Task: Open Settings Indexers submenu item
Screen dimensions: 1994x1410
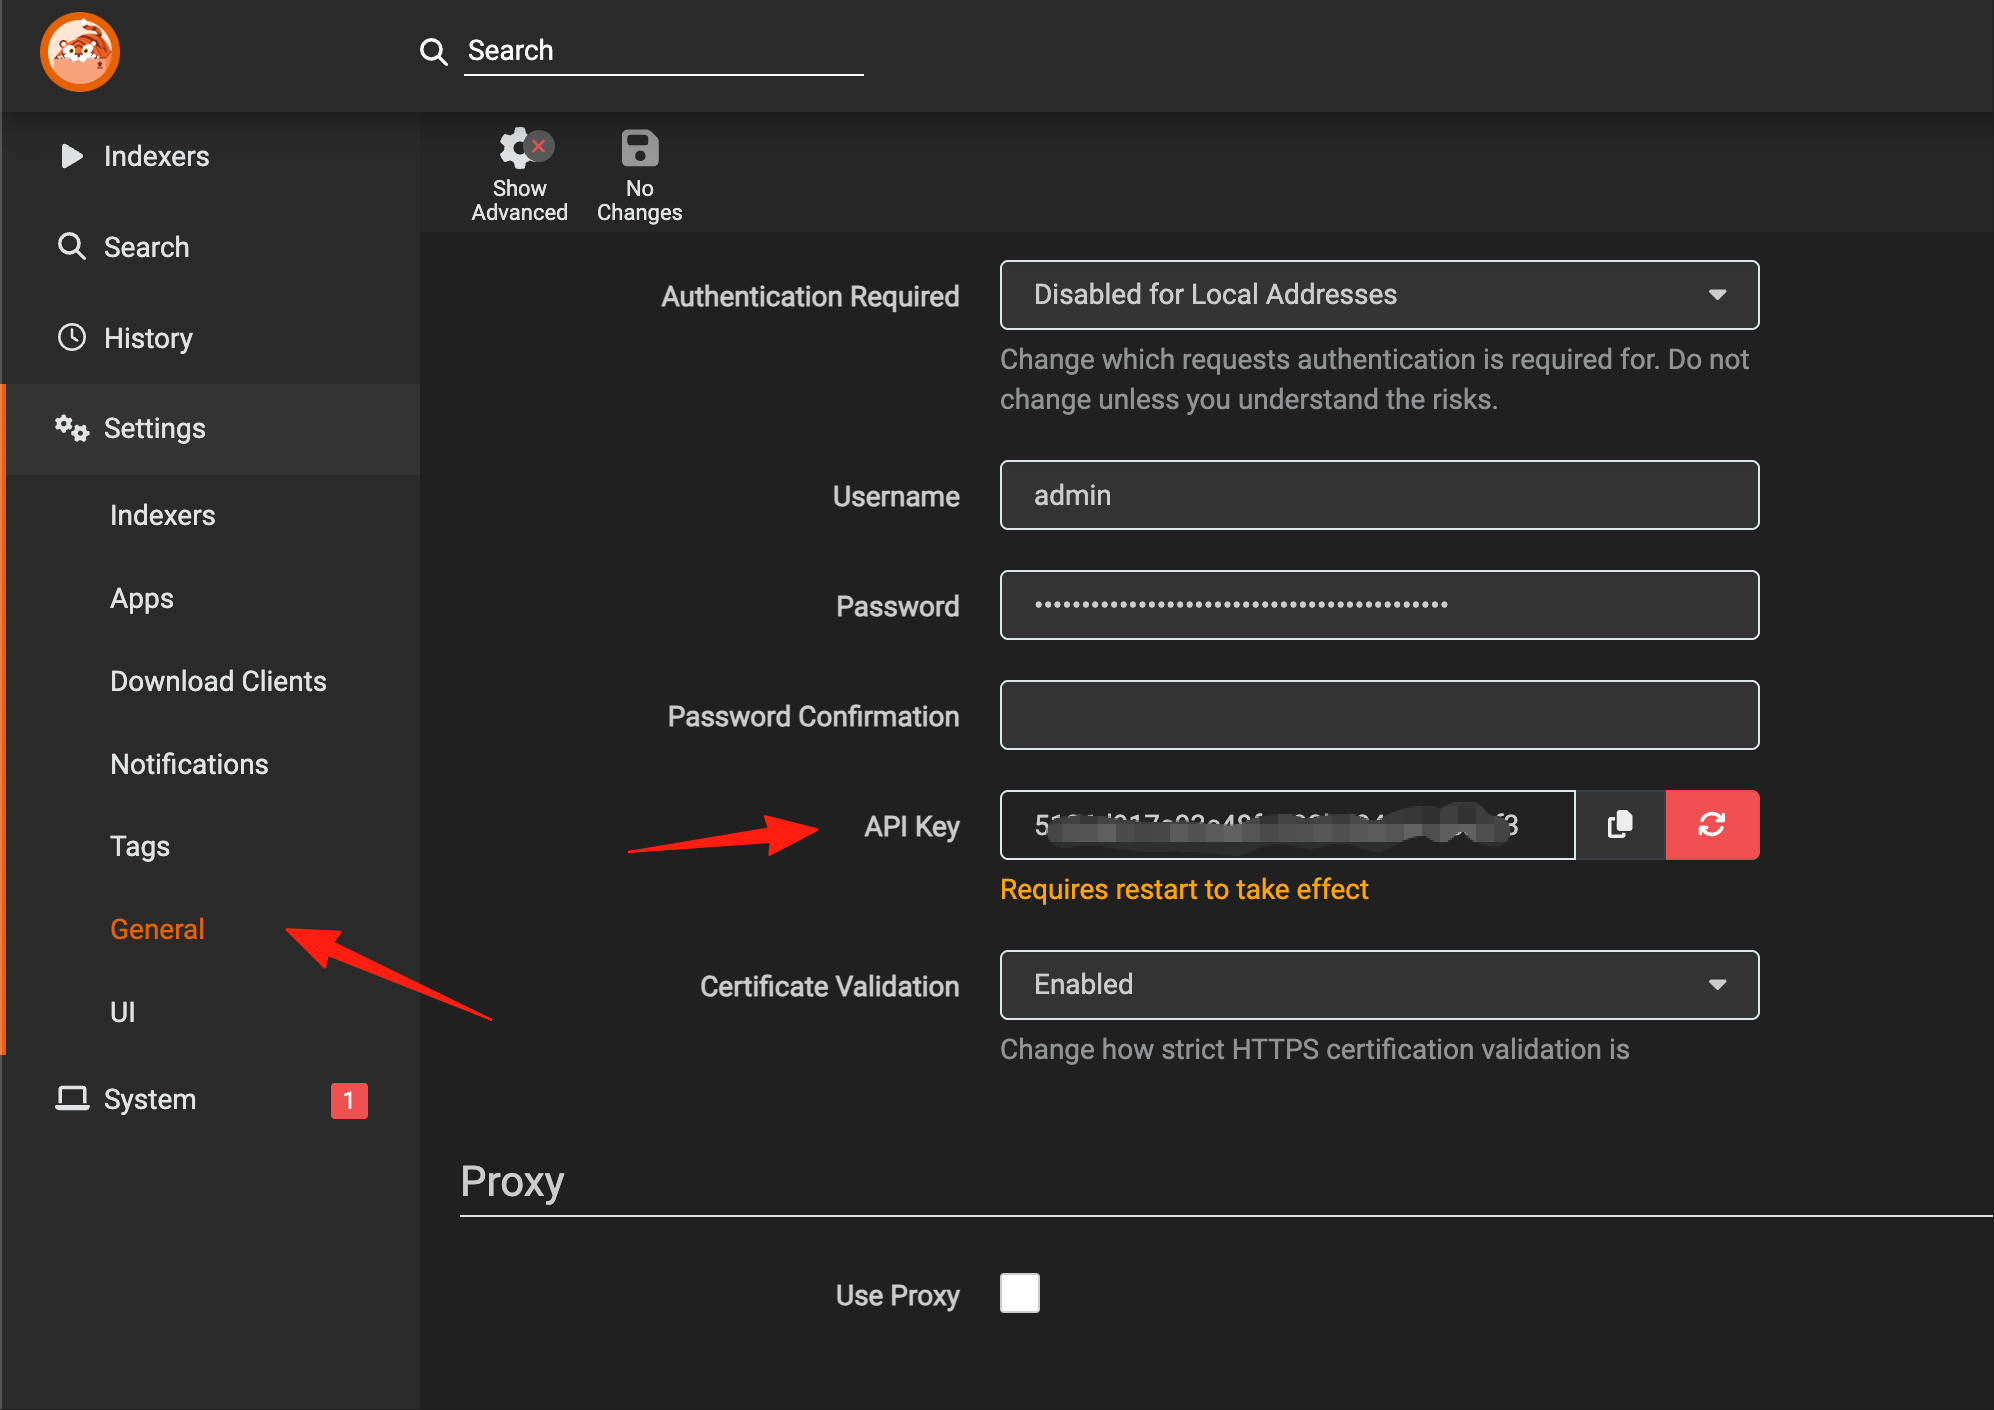Action: (x=163, y=515)
